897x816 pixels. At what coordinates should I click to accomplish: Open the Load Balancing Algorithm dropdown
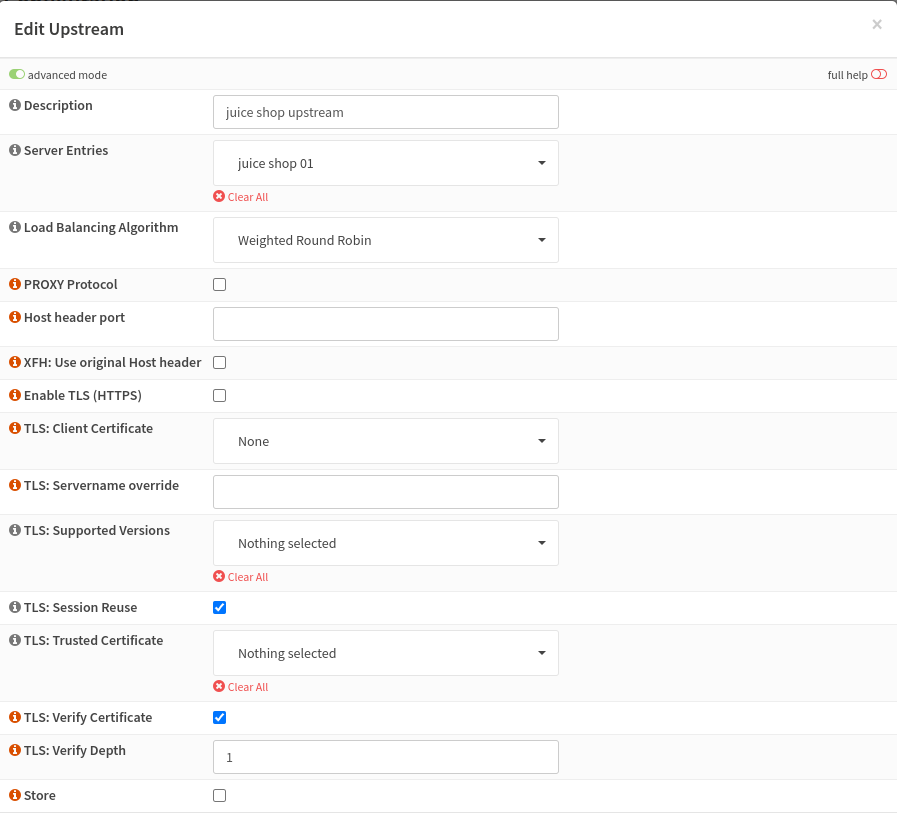tap(385, 240)
